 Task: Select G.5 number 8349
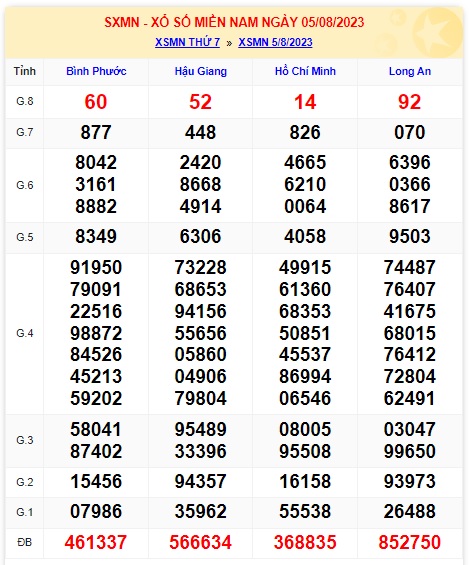(x=96, y=236)
